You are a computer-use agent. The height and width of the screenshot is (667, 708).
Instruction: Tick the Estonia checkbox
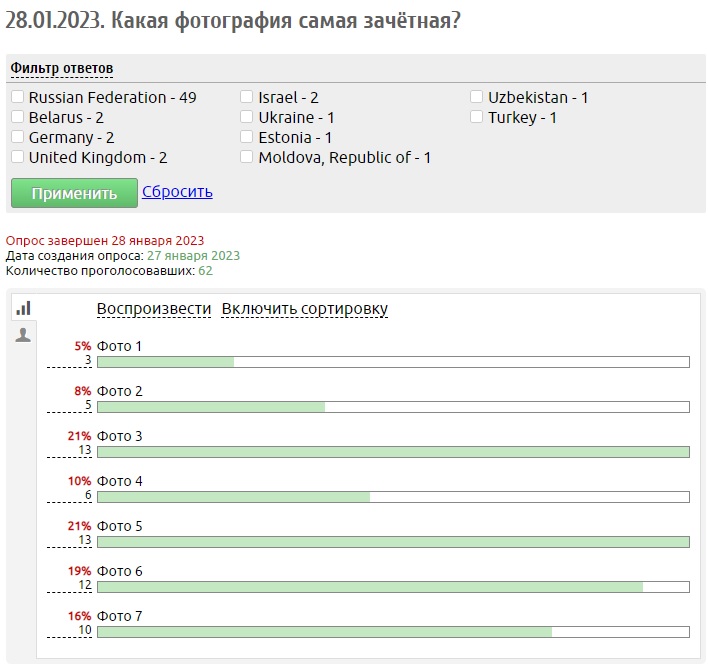pyautogui.click(x=247, y=138)
